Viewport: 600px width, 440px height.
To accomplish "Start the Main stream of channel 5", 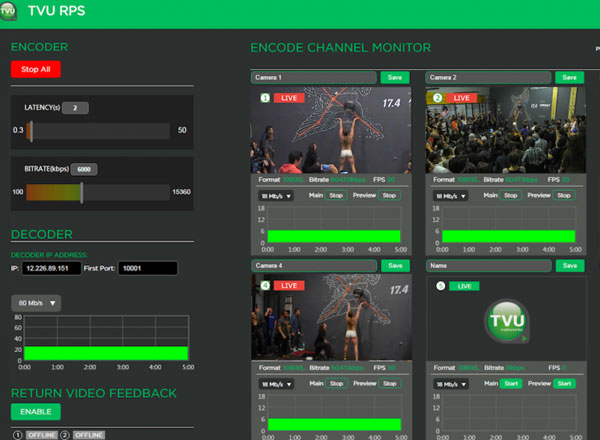I will (x=511, y=383).
